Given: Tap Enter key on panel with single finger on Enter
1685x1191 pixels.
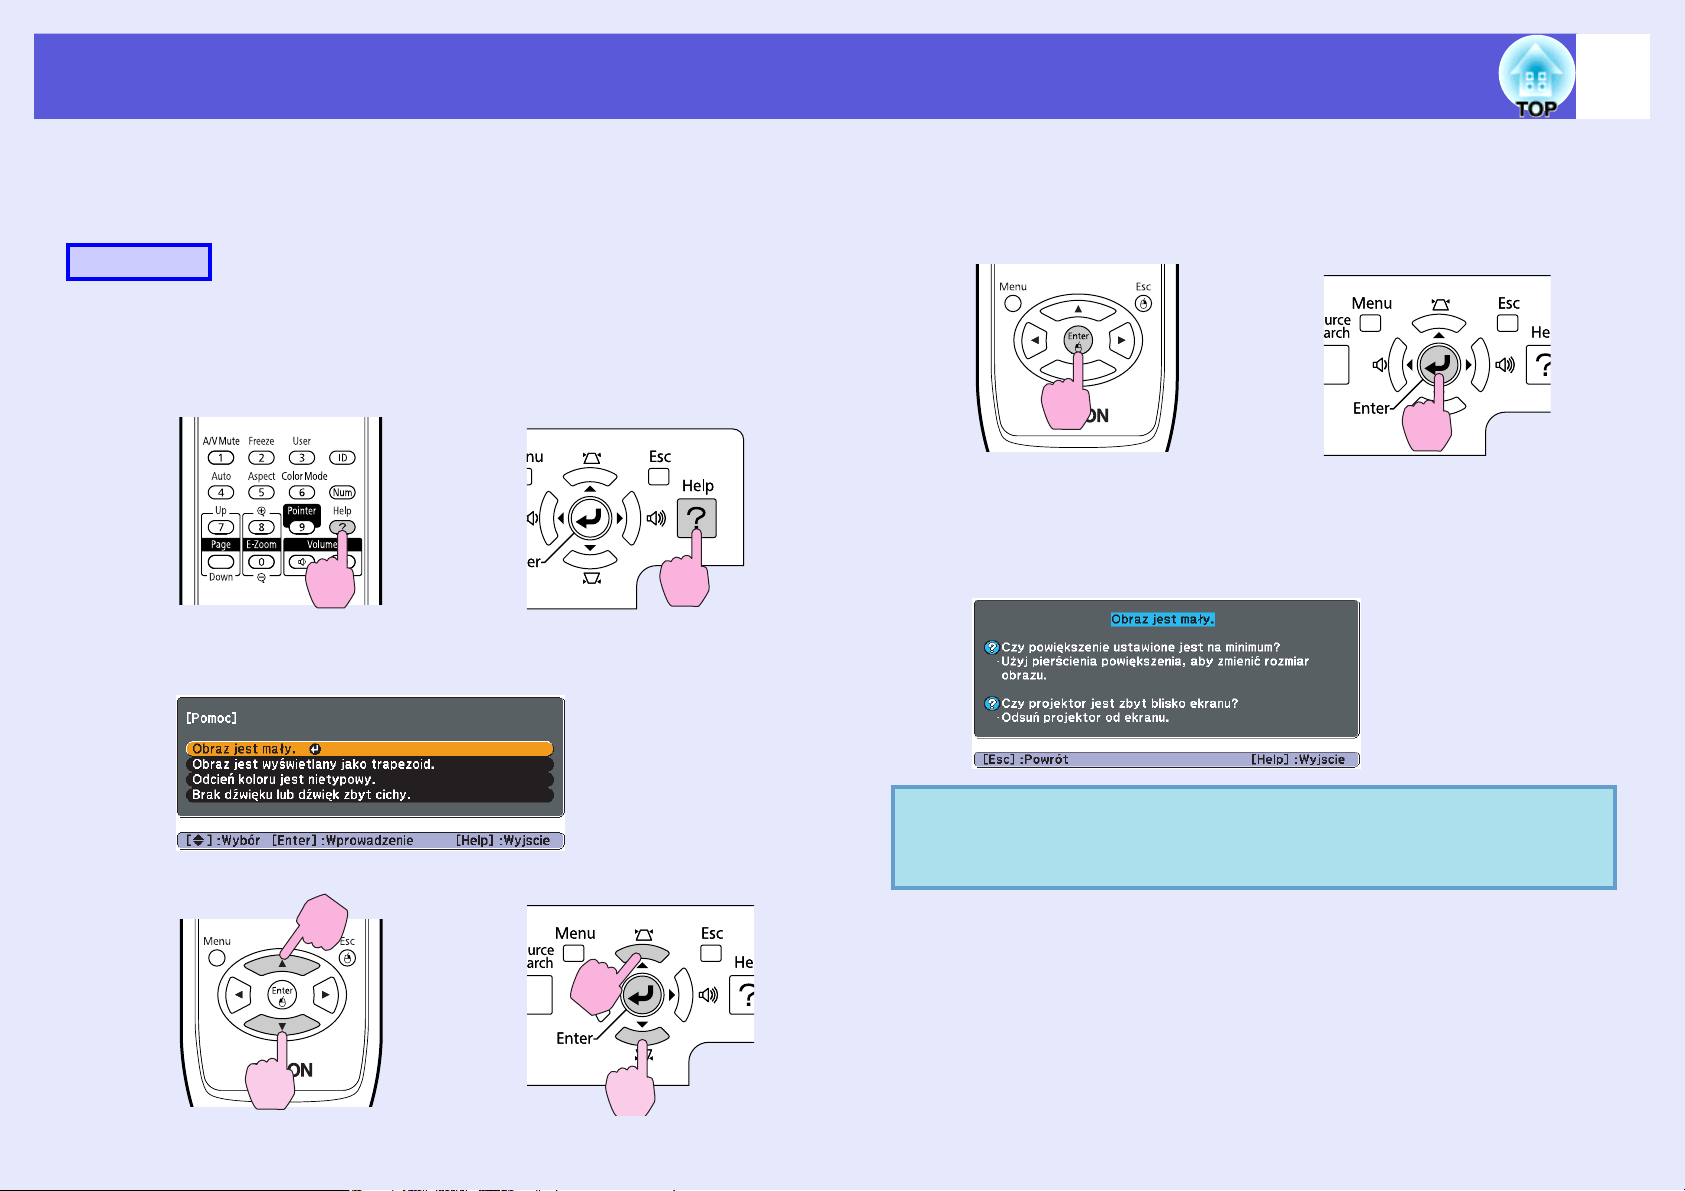Looking at the screenshot, I should tap(1438, 365).
